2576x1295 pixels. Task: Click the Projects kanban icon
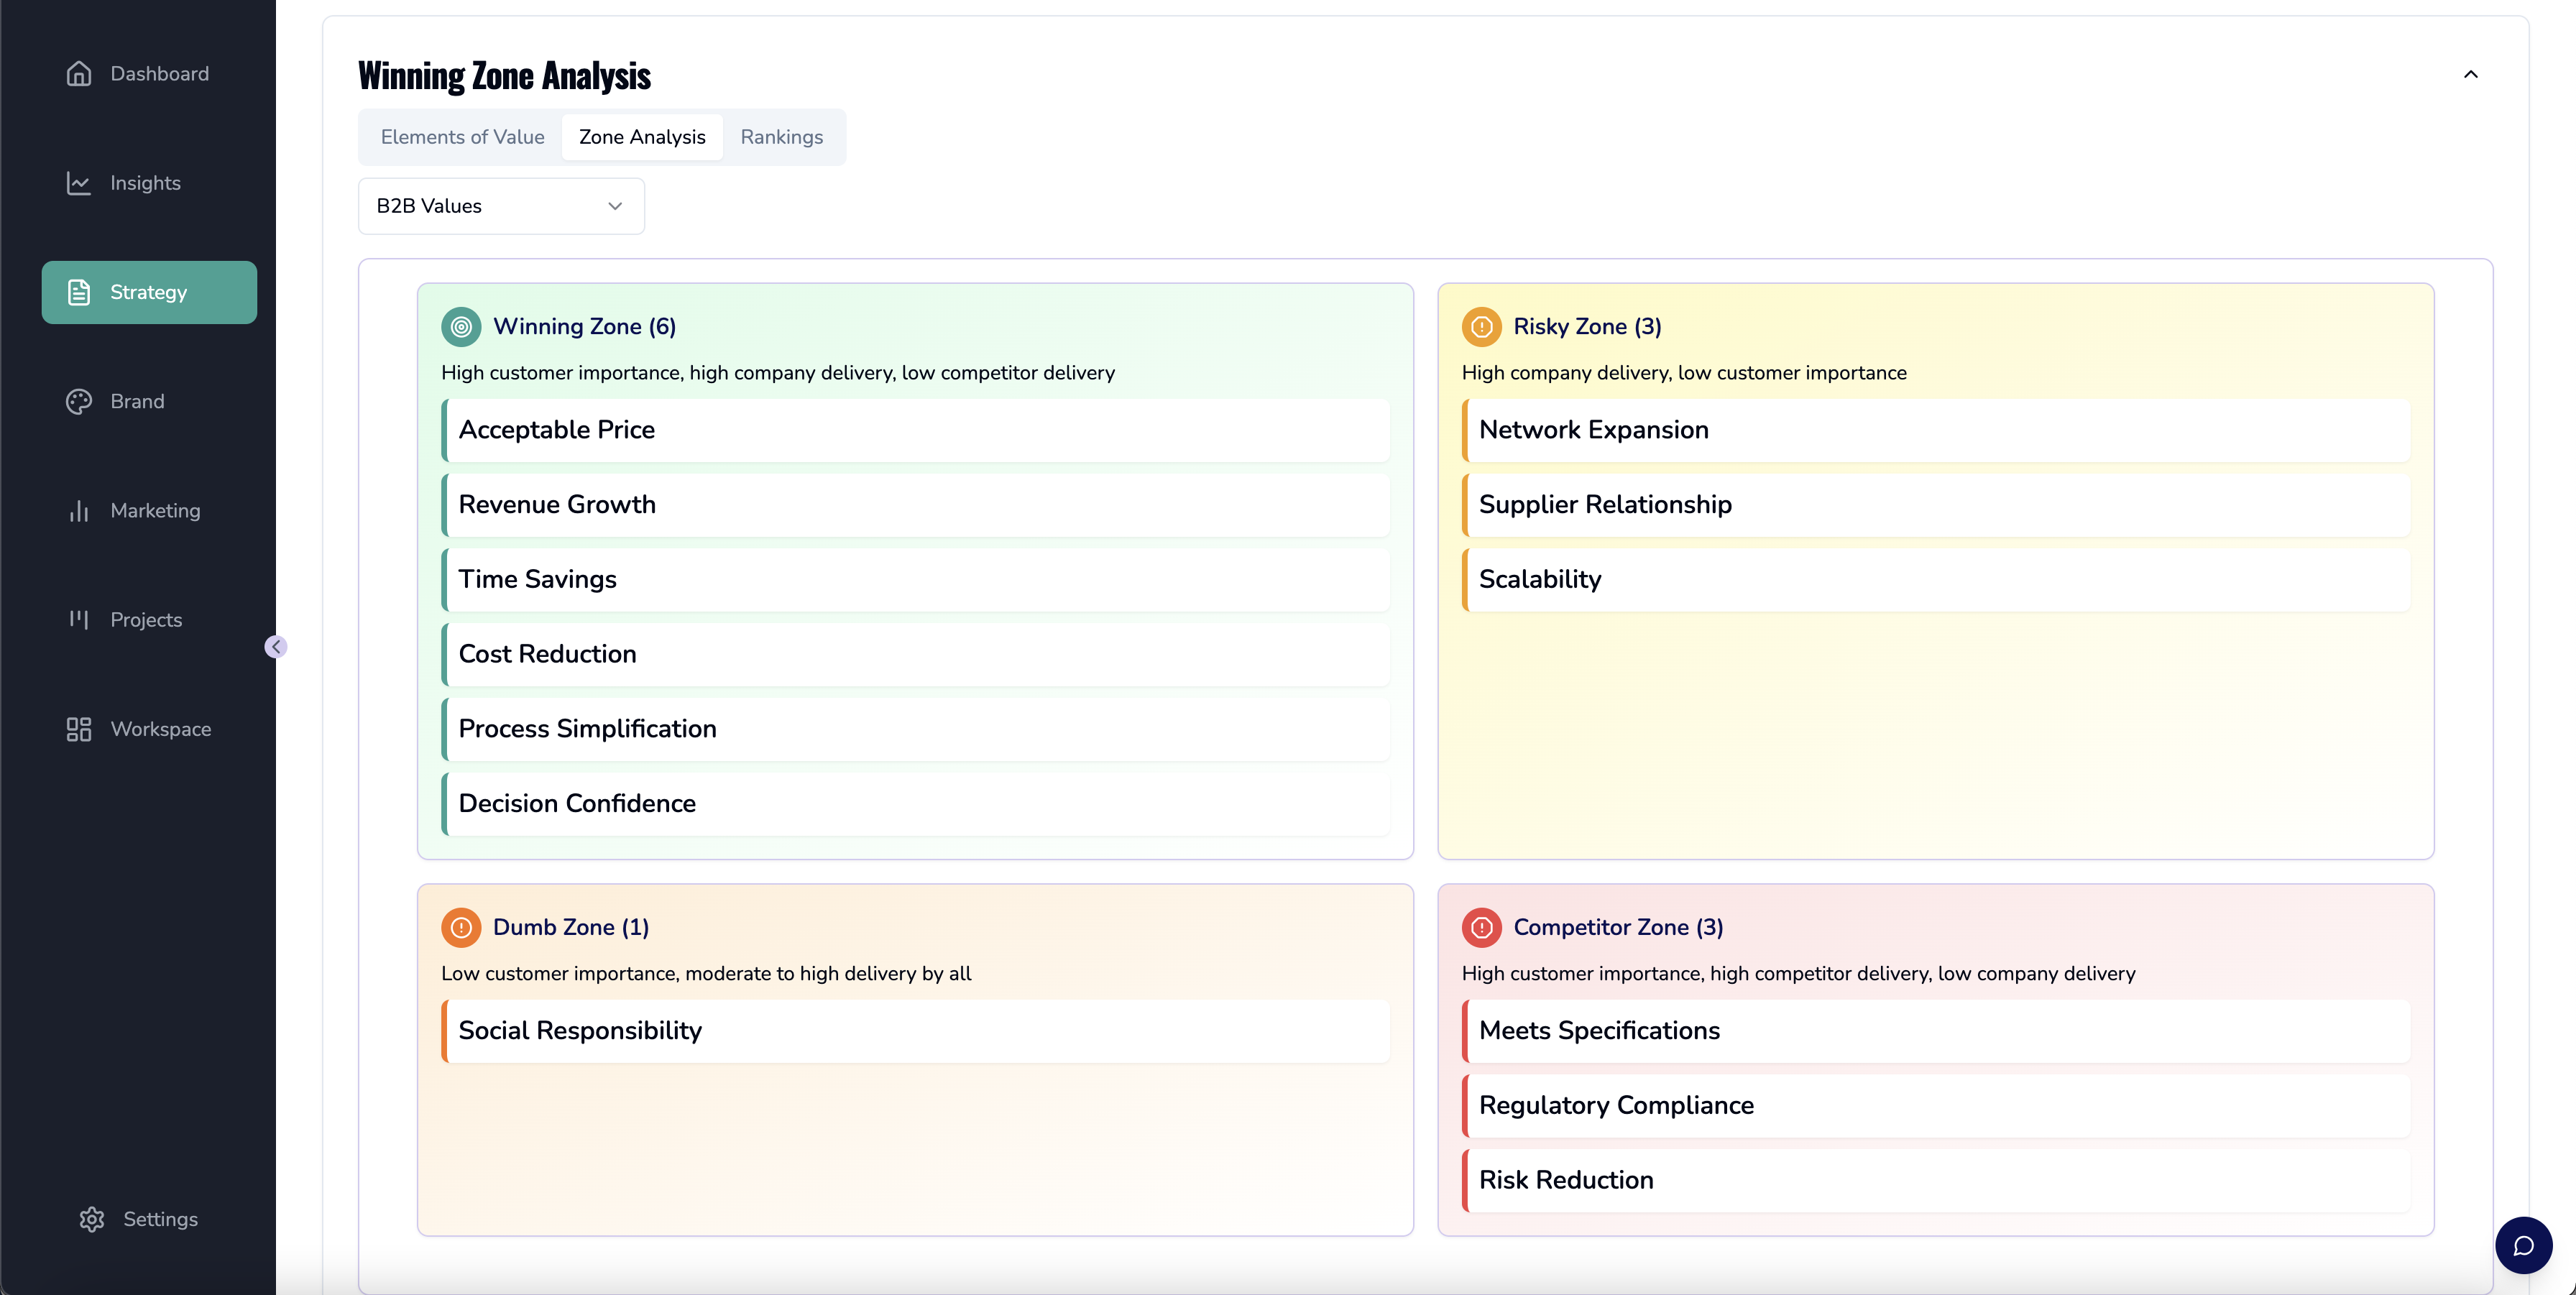pos(79,620)
